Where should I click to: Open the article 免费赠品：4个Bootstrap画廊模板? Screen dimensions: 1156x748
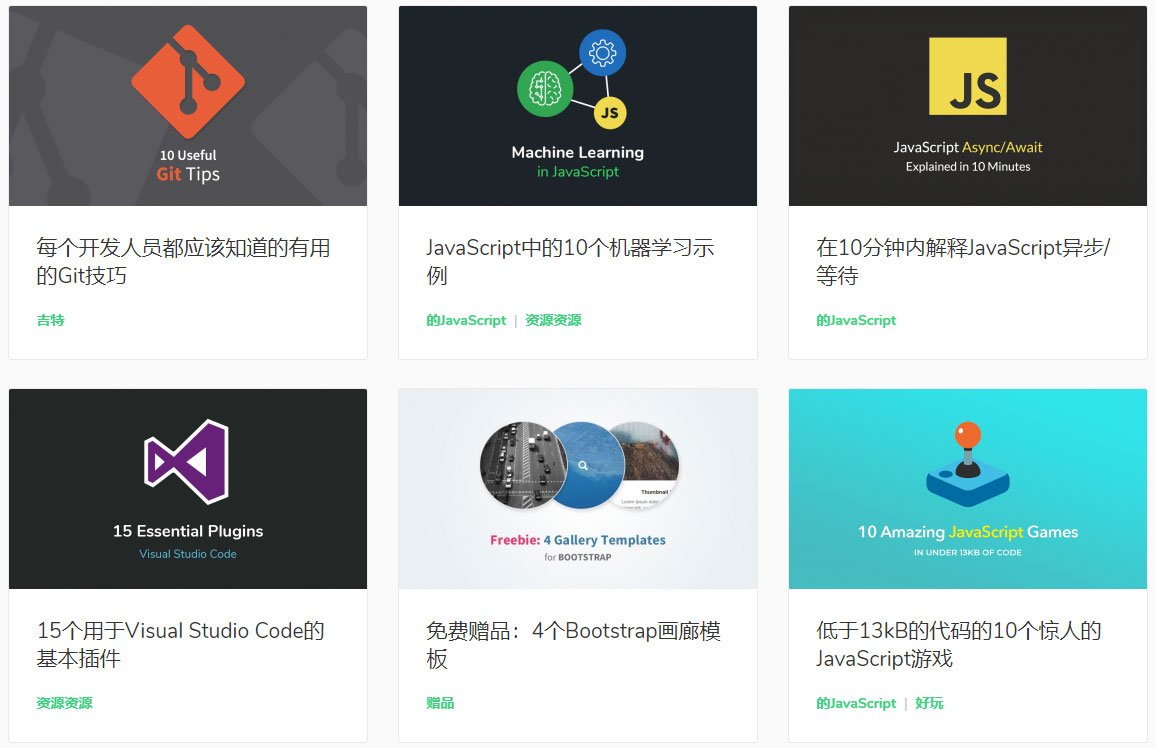coord(573,644)
